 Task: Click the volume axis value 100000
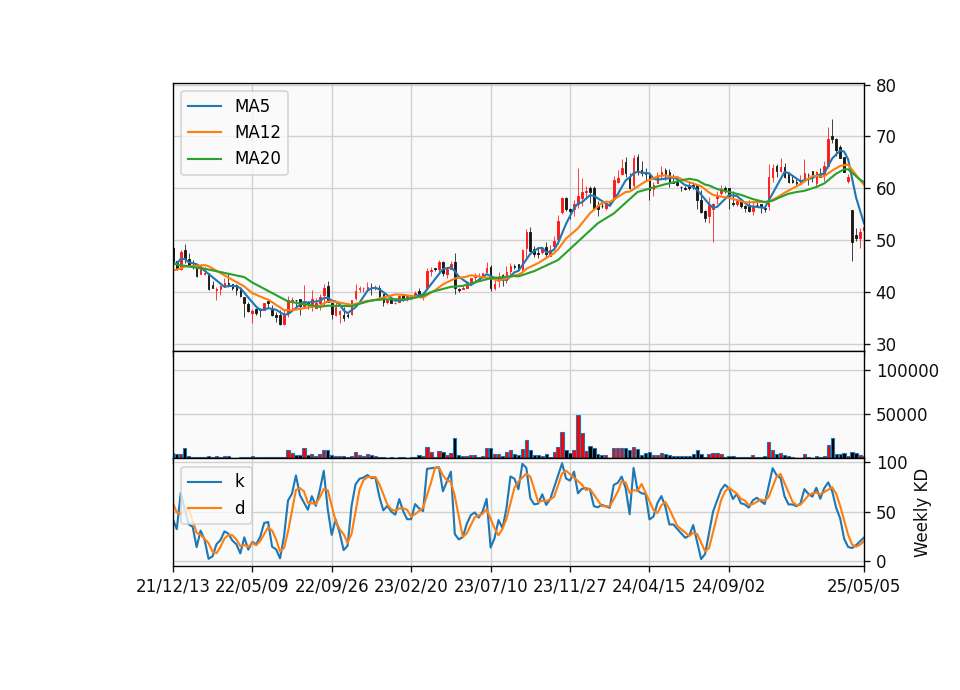907,371
